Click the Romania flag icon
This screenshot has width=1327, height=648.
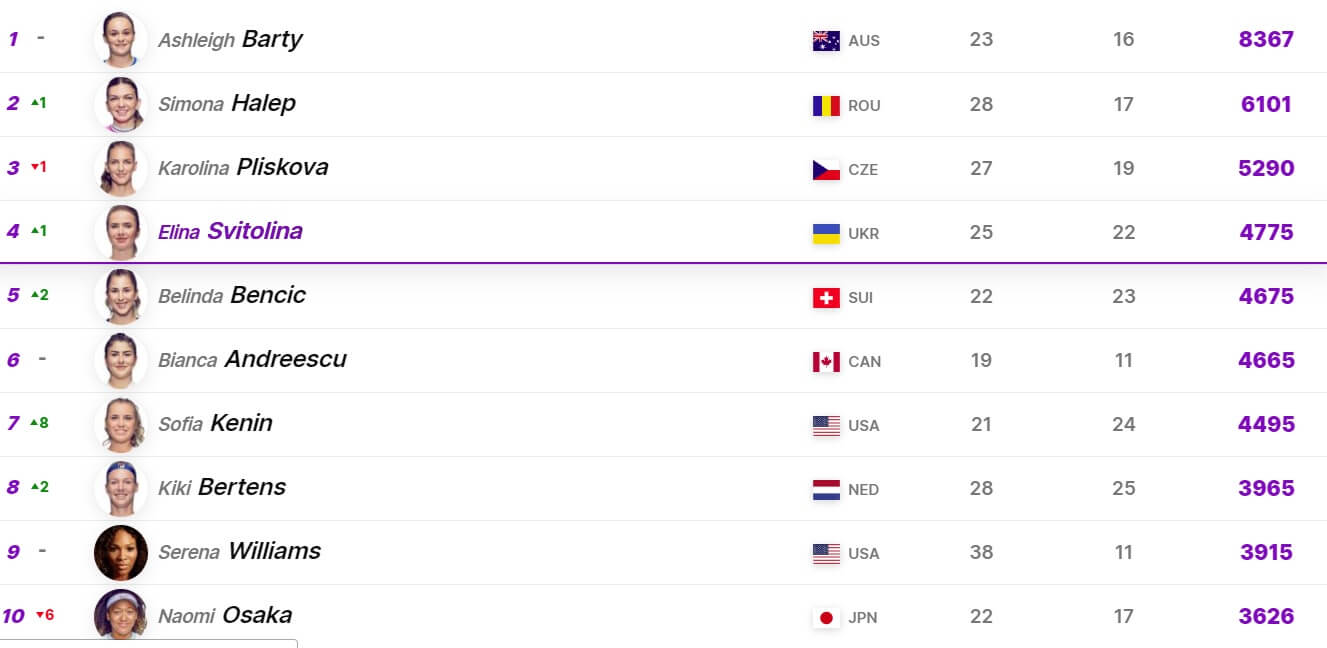tap(826, 105)
